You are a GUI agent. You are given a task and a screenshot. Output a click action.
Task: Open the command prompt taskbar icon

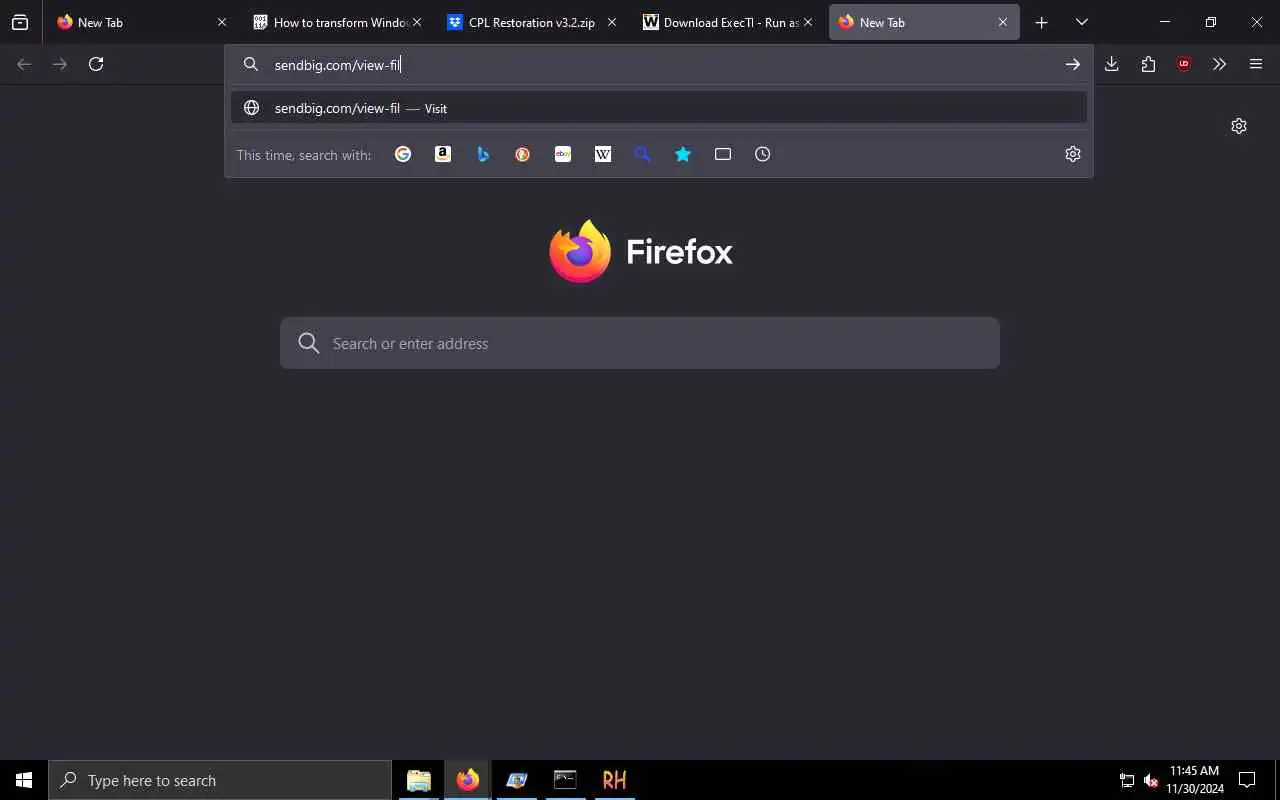click(x=565, y=780)
